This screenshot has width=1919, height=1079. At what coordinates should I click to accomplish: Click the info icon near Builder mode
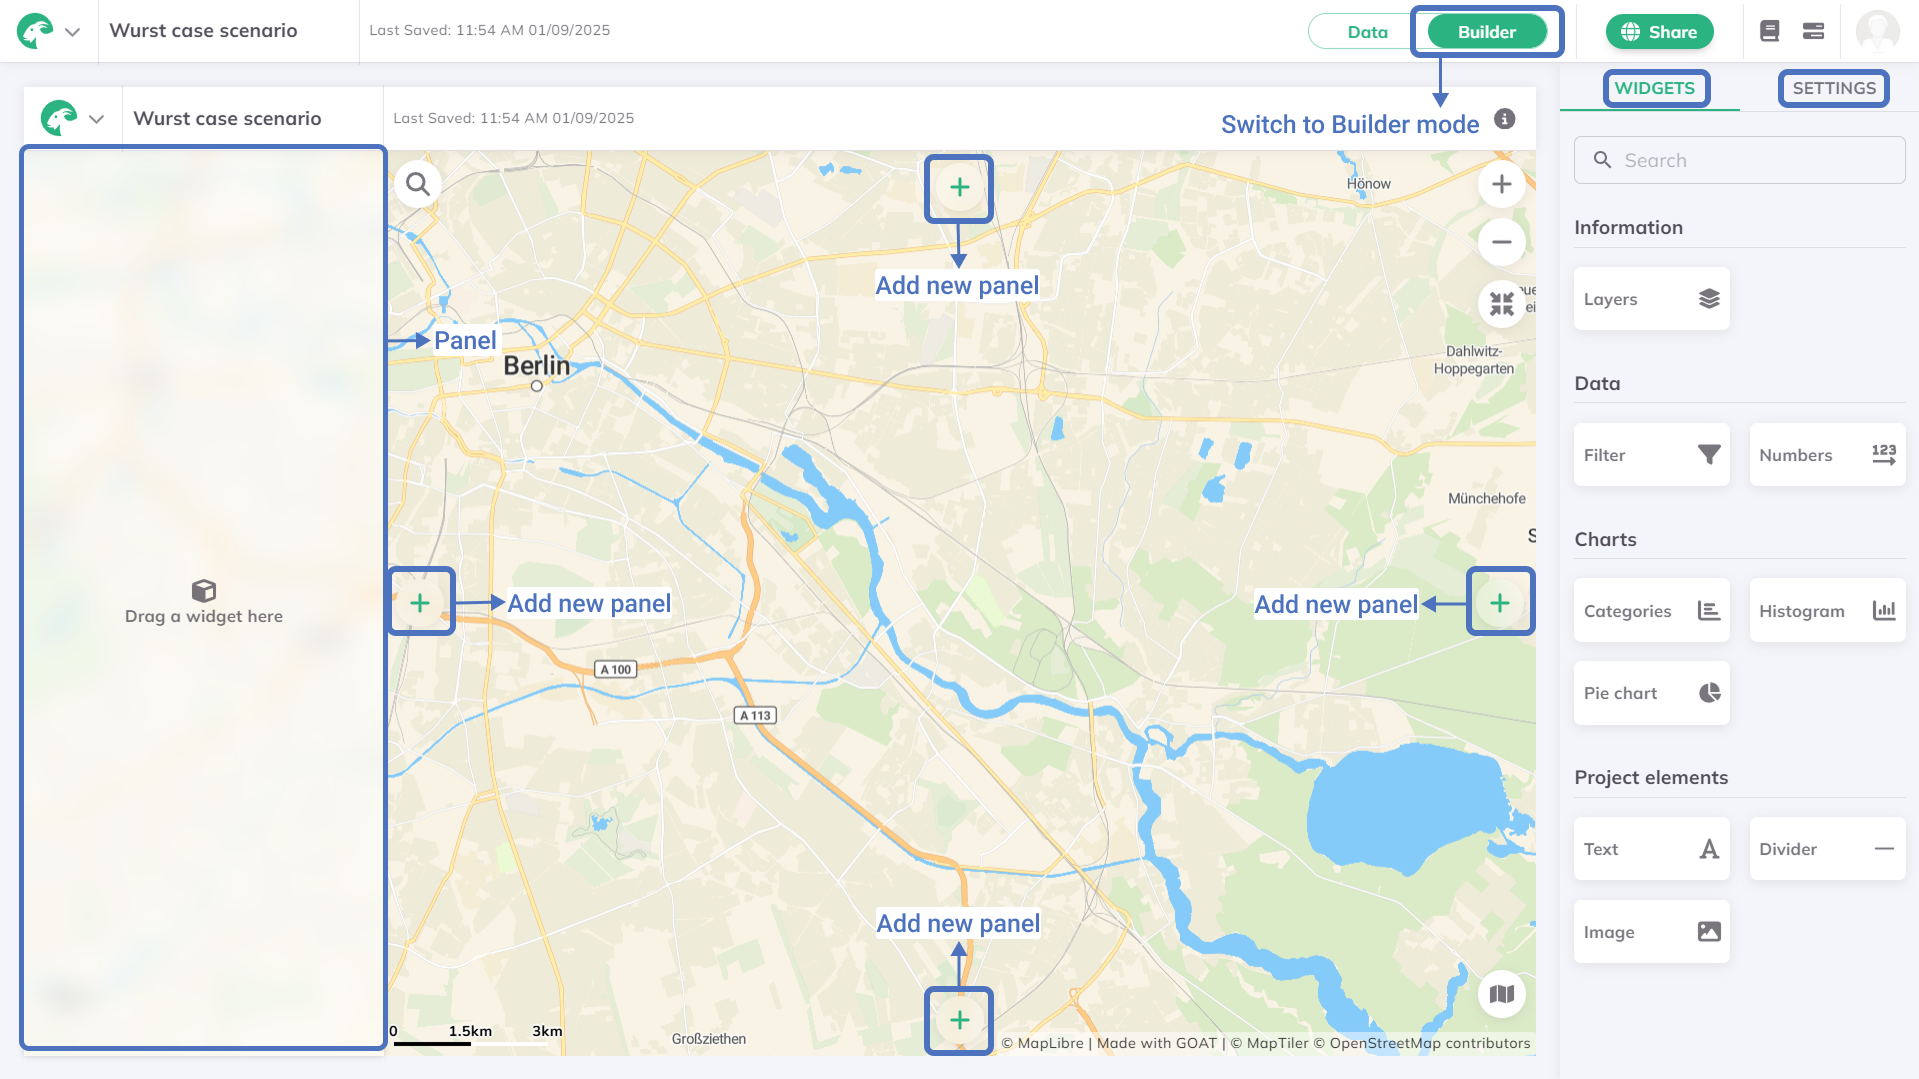1504,119
